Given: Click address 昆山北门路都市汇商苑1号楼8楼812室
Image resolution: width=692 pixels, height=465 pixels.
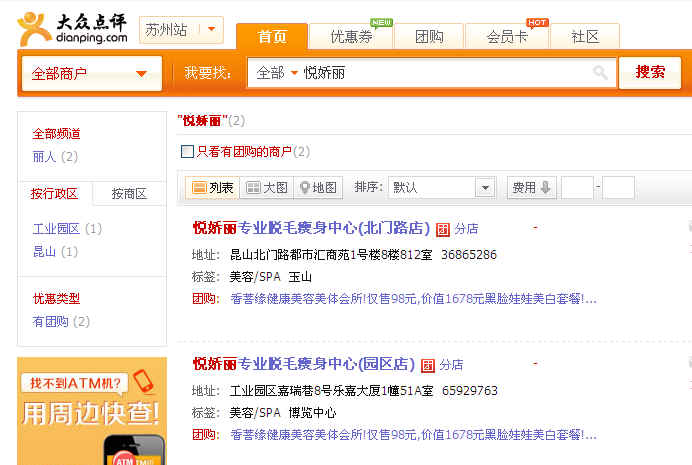Looking at the screenshot, I should point(331,255).
